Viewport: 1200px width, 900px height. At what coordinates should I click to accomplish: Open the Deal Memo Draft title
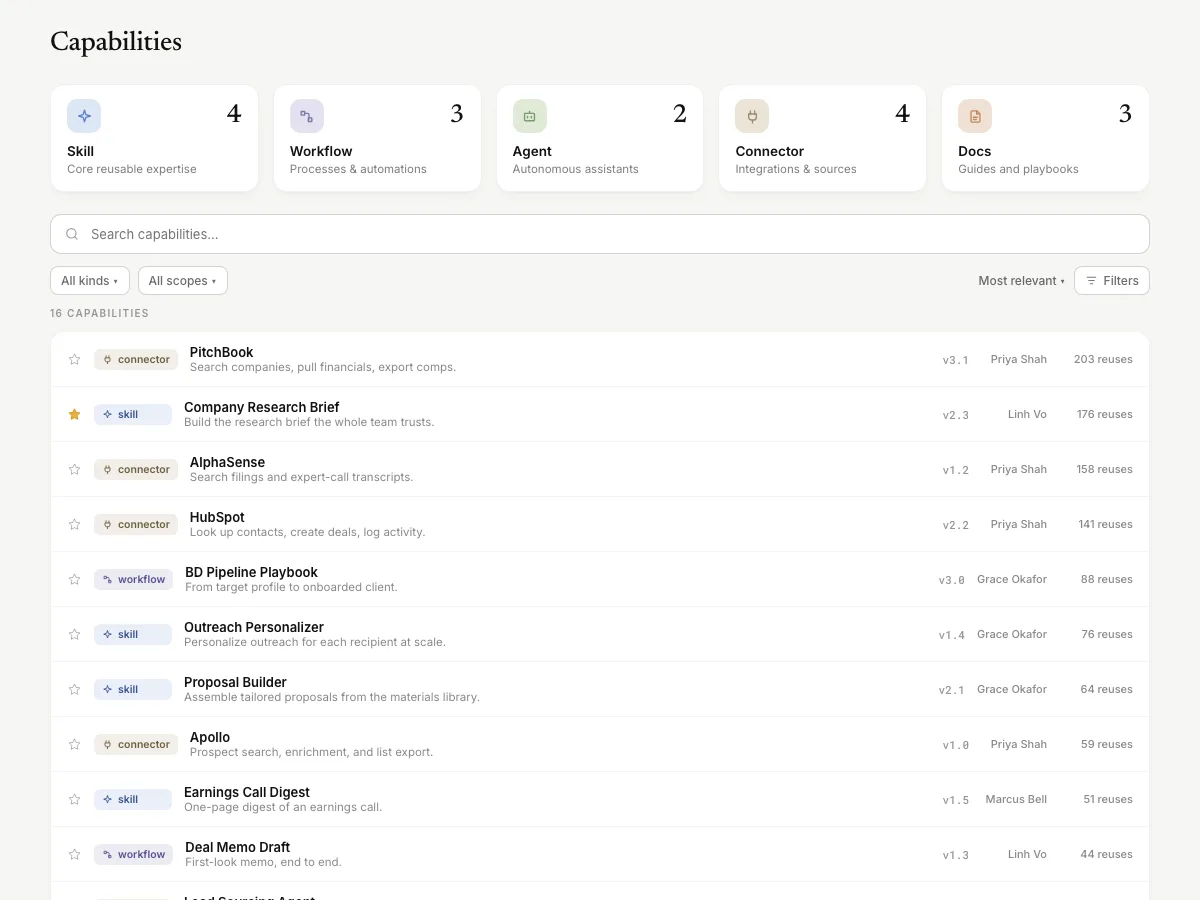(x=237, y=847)
